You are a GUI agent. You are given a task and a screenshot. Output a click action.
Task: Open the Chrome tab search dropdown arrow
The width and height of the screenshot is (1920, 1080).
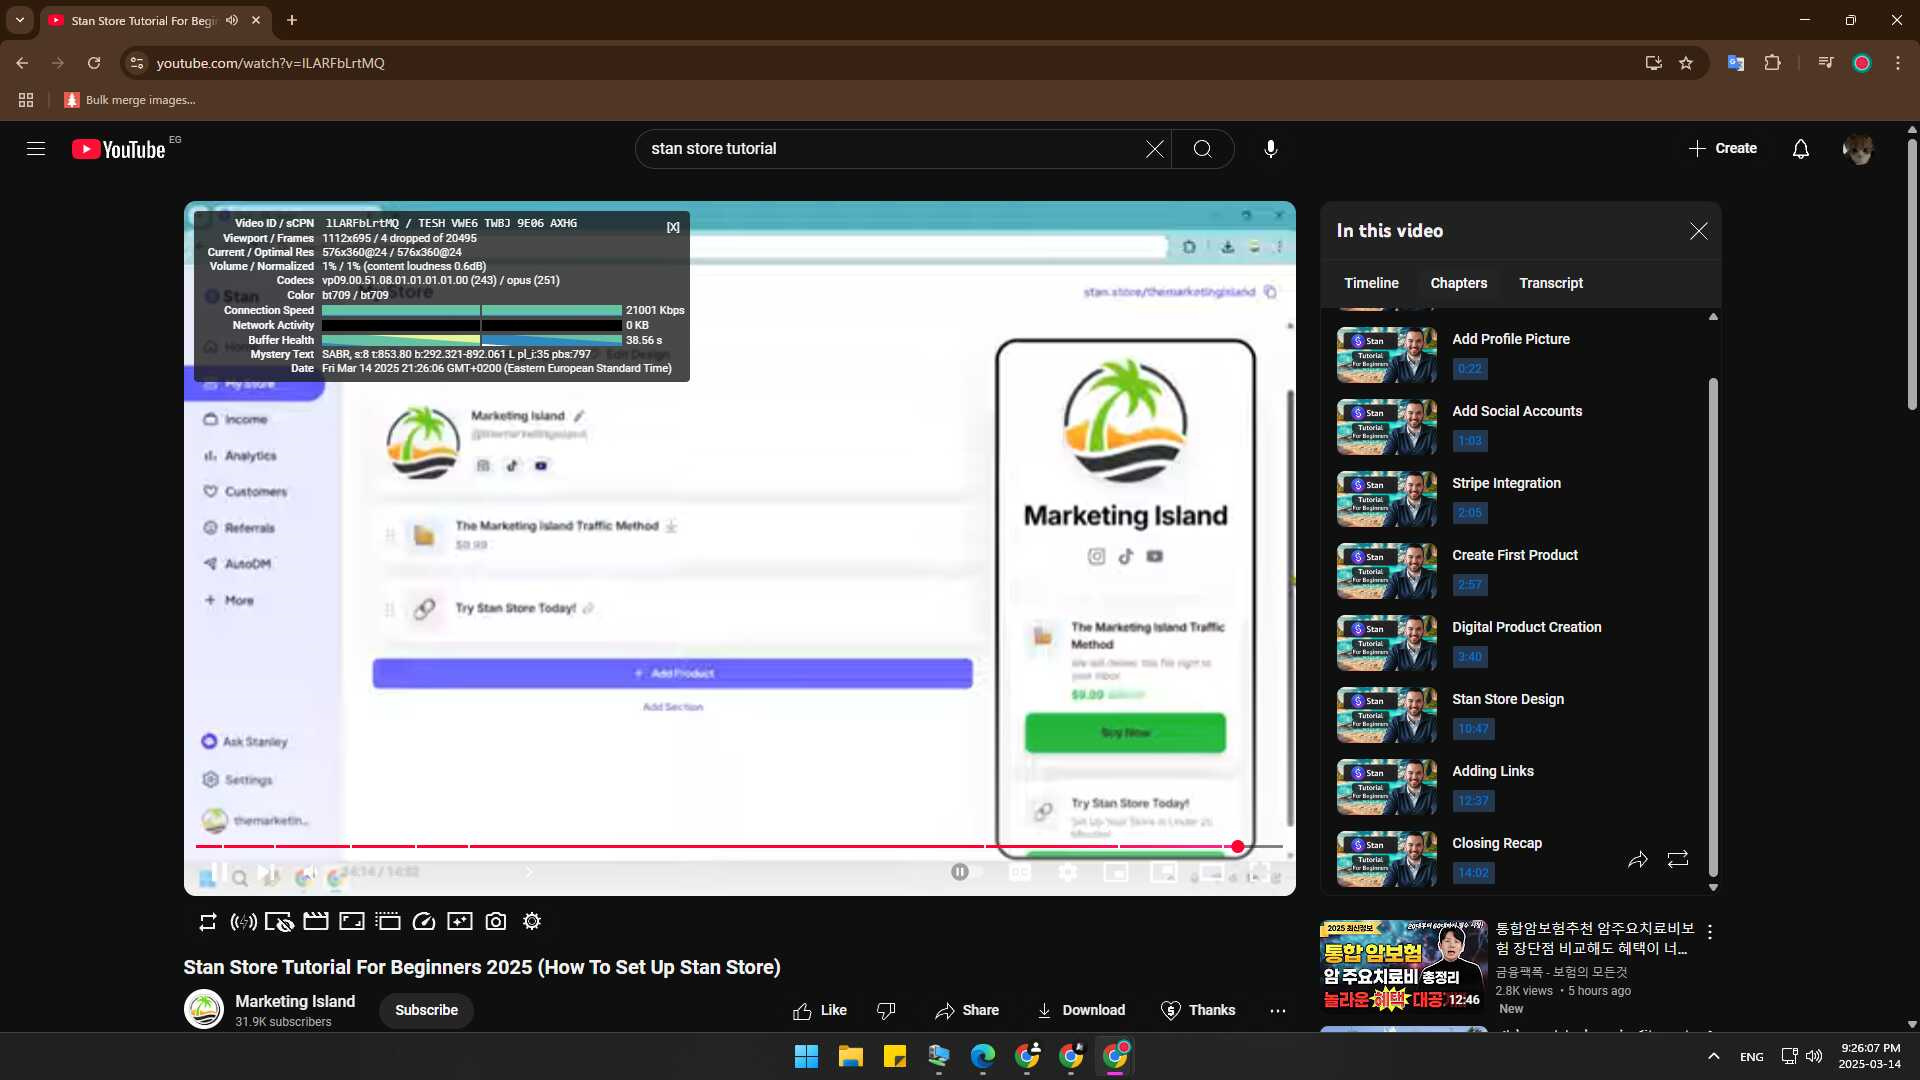20,20
